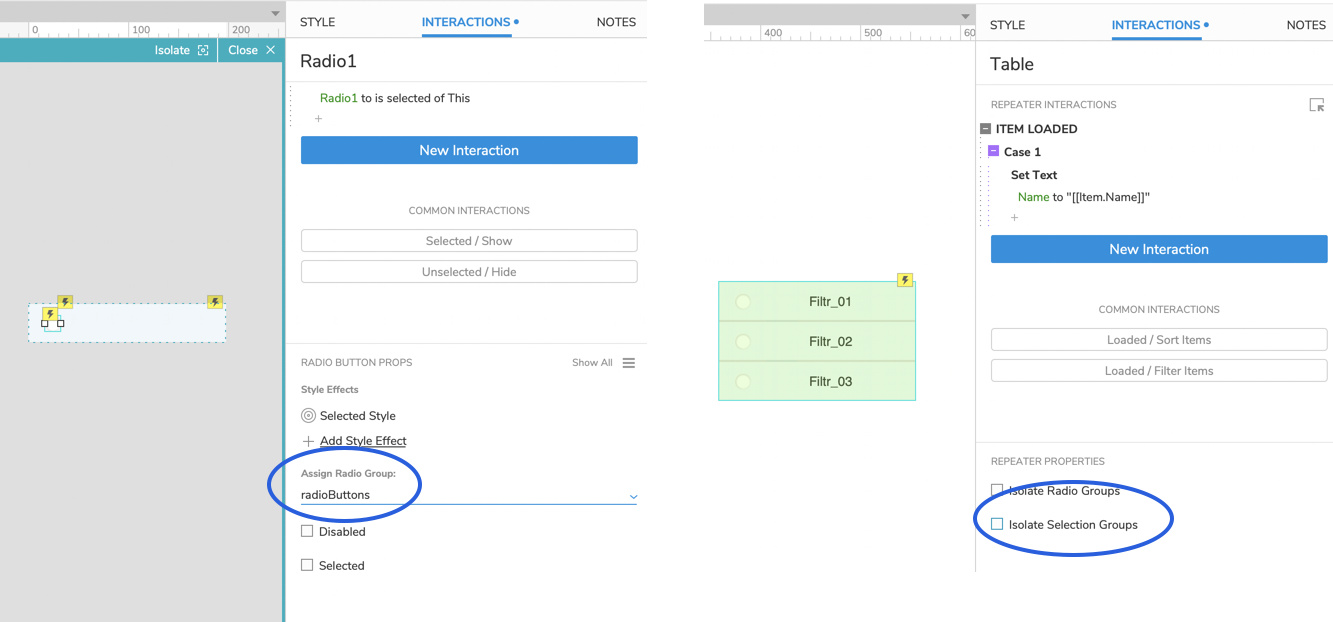Open the Assign Radio Group dropdown
Viewport: 1333px width, 622px height.
(x=632, y=496)
